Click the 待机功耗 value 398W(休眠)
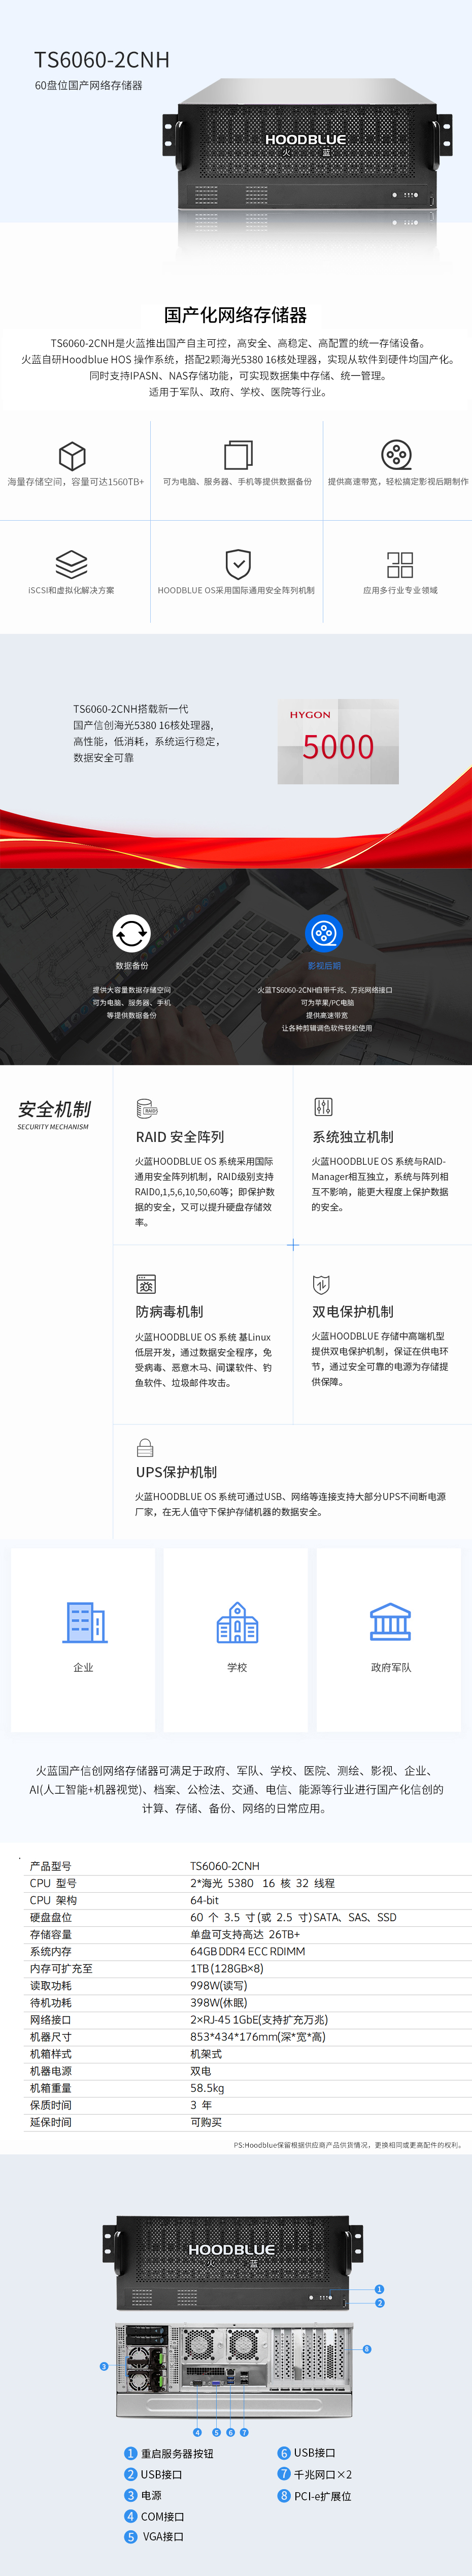472x2576 pixels. pos(218,2002)
